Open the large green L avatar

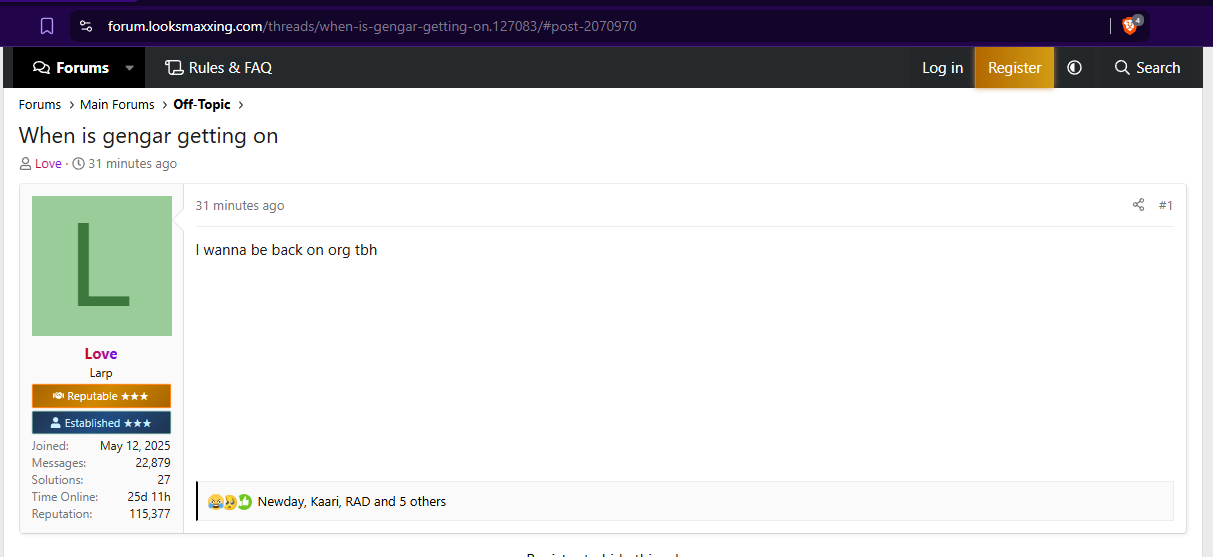pos(101,266)
